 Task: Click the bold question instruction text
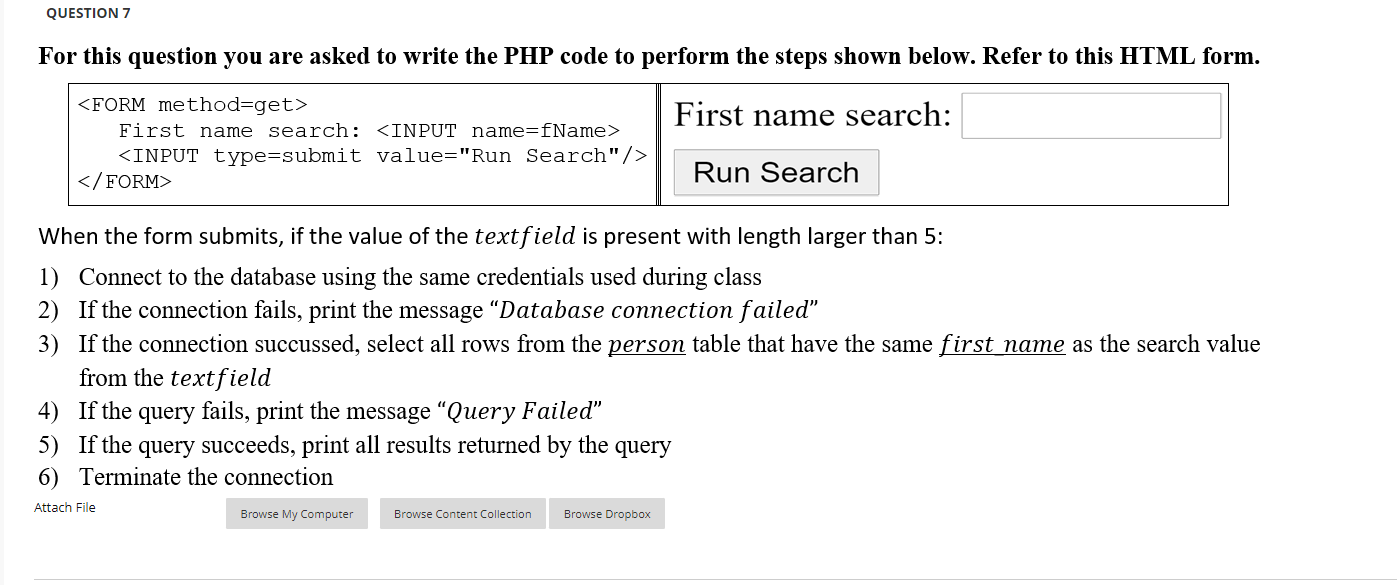[648, 56]
